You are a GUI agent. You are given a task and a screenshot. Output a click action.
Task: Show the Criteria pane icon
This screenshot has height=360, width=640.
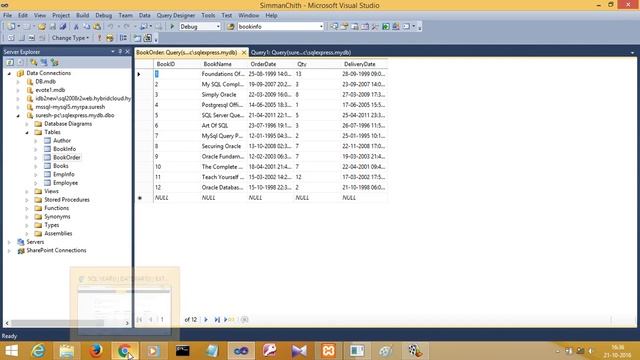pos(21,38)
